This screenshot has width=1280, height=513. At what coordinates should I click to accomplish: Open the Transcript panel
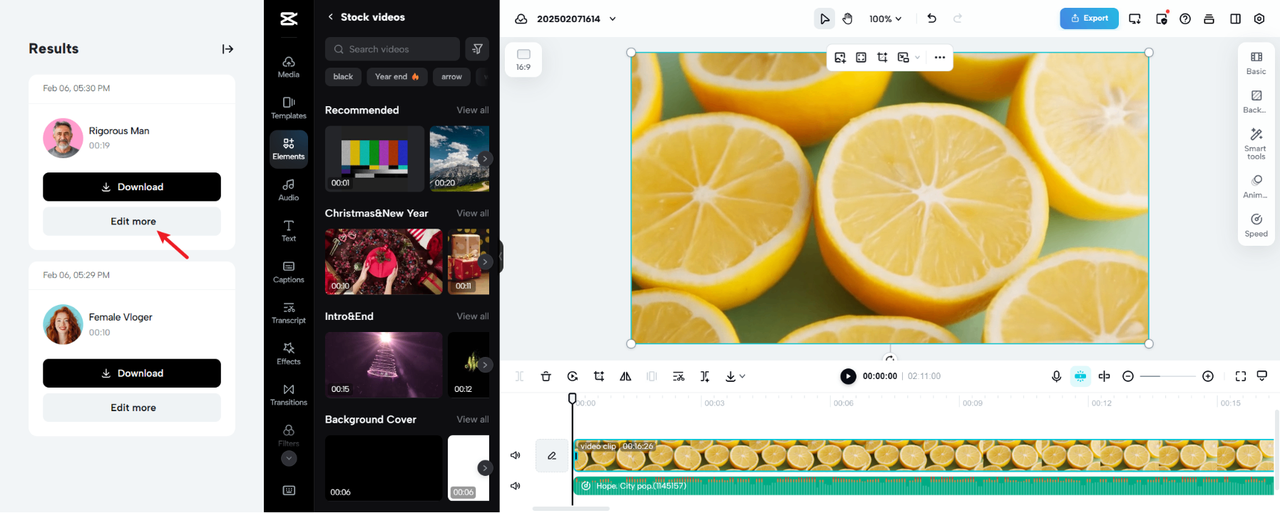[x=288, y=313]
